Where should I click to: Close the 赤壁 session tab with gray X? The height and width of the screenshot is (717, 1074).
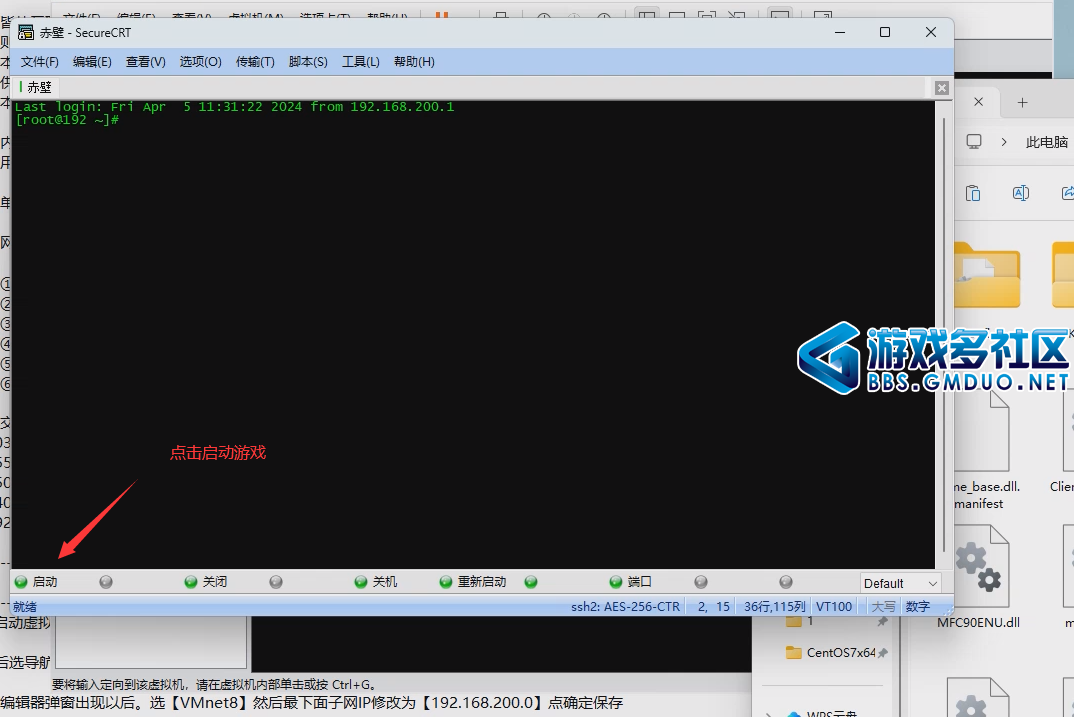(942, 88)
